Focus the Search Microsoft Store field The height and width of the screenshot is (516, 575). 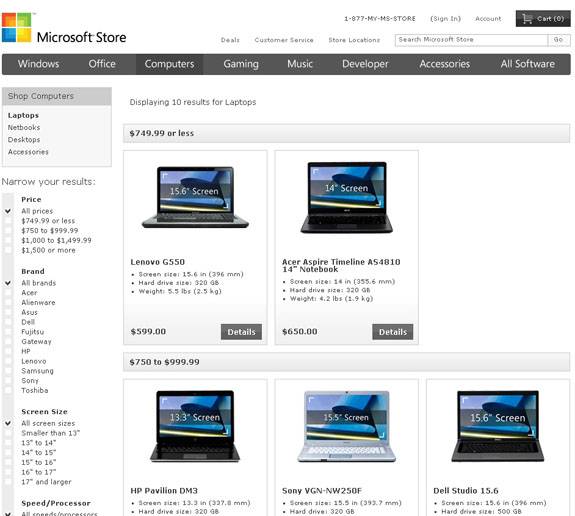coord(471,40)
